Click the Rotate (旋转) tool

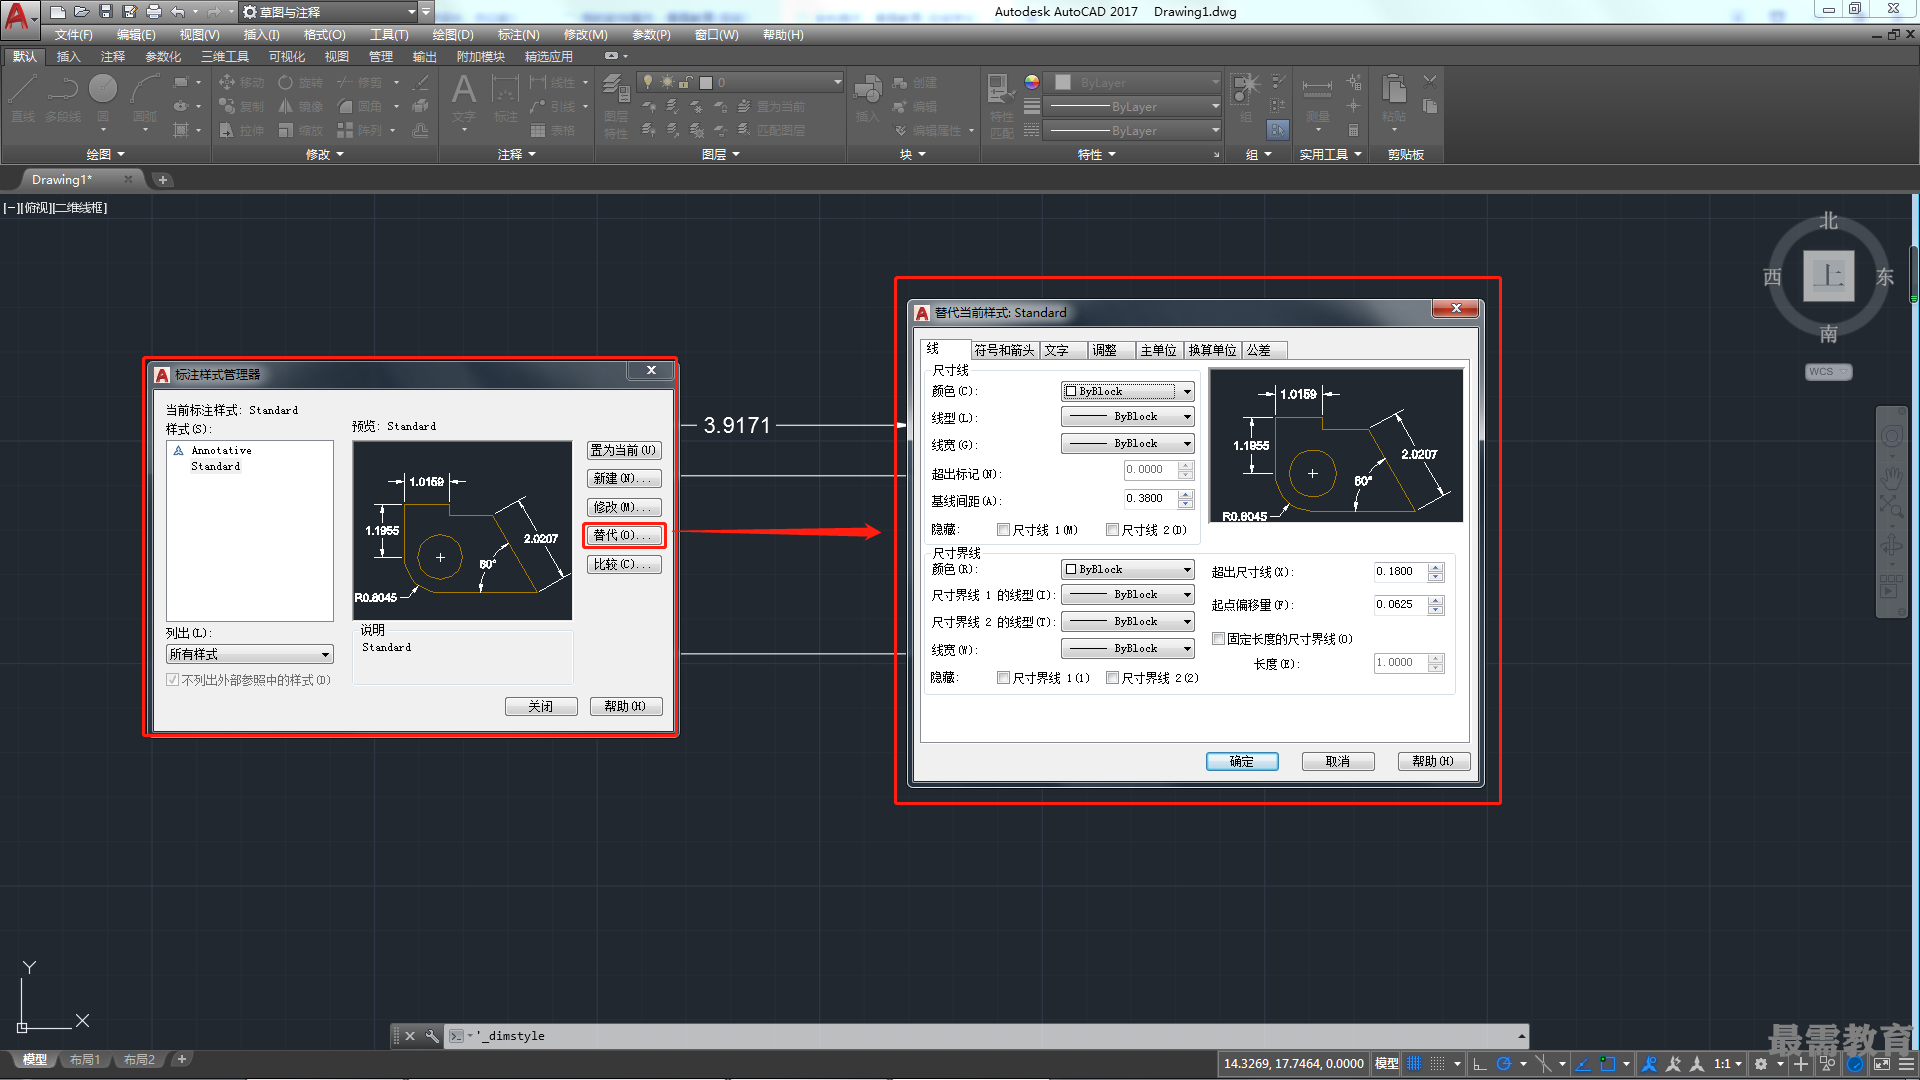(x=301, y=82)
